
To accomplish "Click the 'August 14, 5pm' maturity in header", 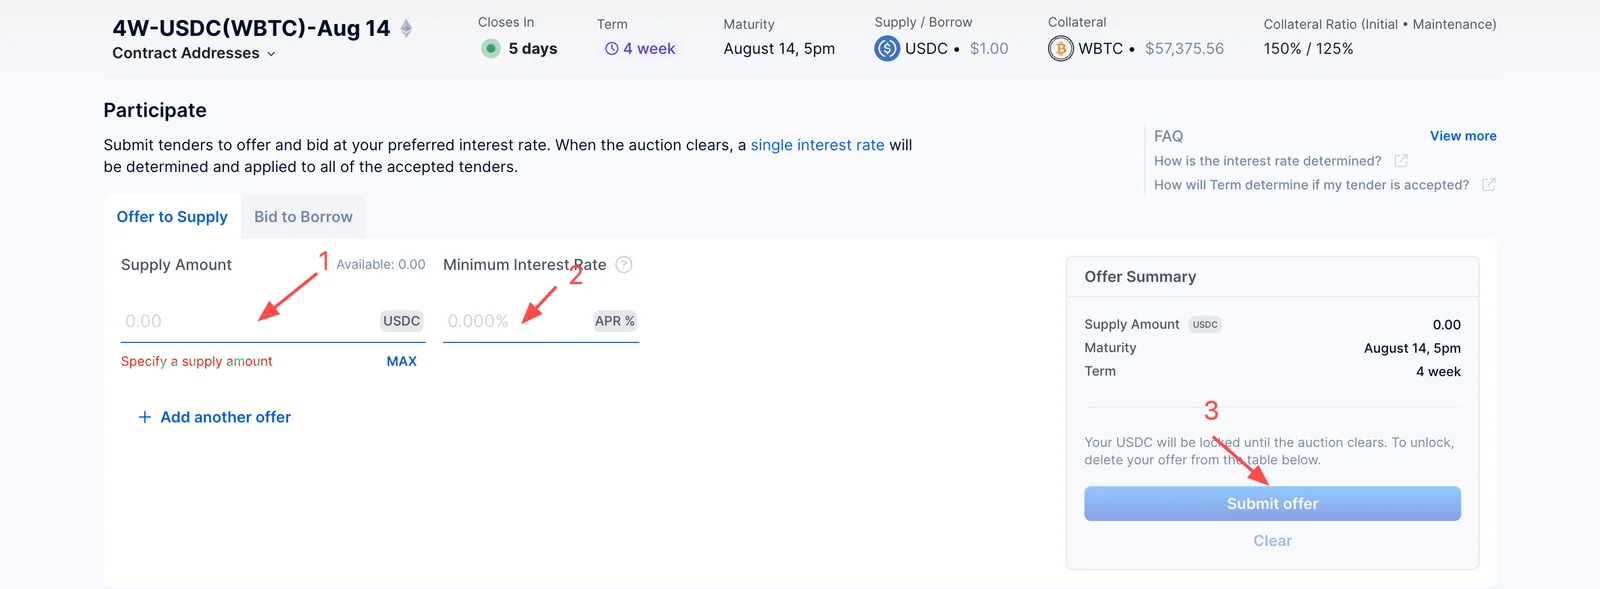I will point(779,48).
